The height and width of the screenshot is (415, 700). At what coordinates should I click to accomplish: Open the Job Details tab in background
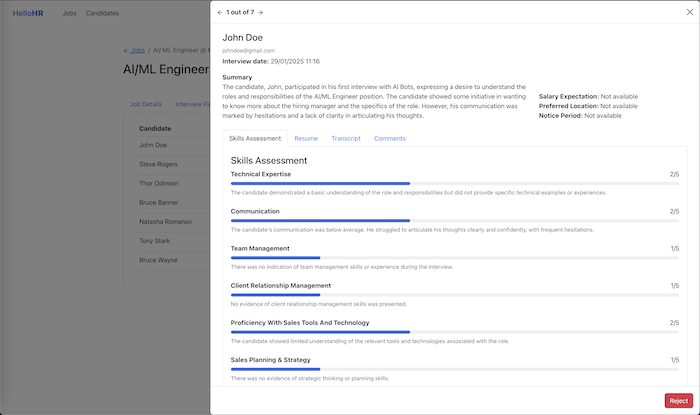(146, 104)
